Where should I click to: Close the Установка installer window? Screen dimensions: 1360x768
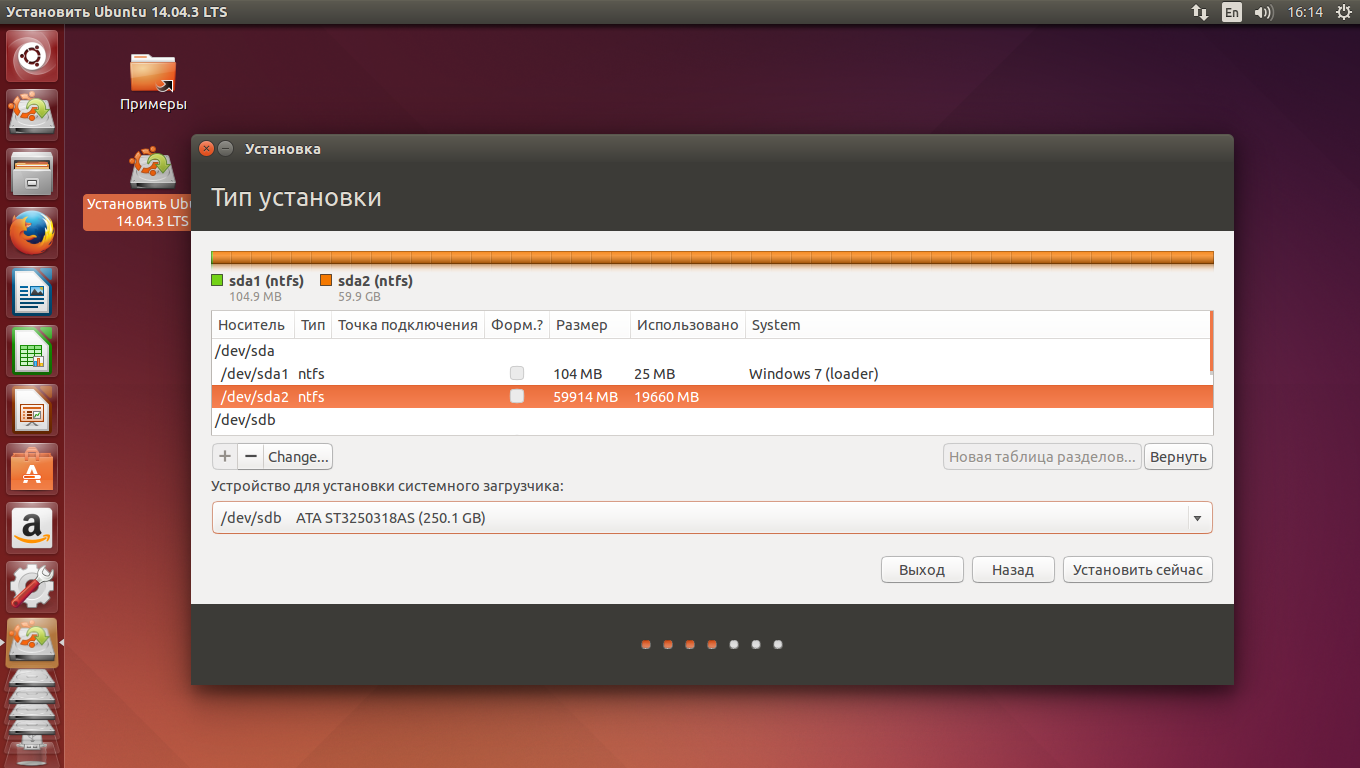point(206,149)
